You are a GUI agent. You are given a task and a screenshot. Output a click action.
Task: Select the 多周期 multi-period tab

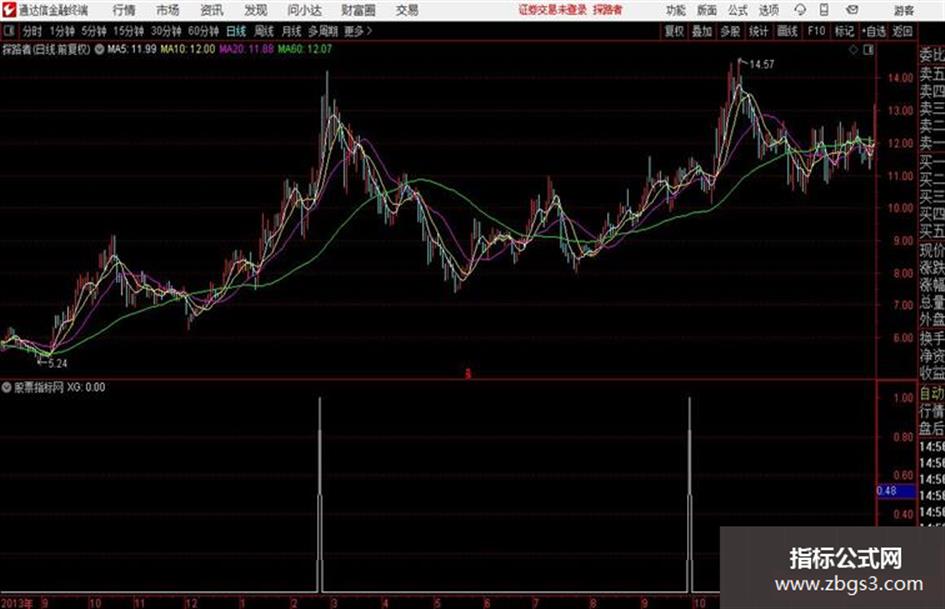pos(323,31)
